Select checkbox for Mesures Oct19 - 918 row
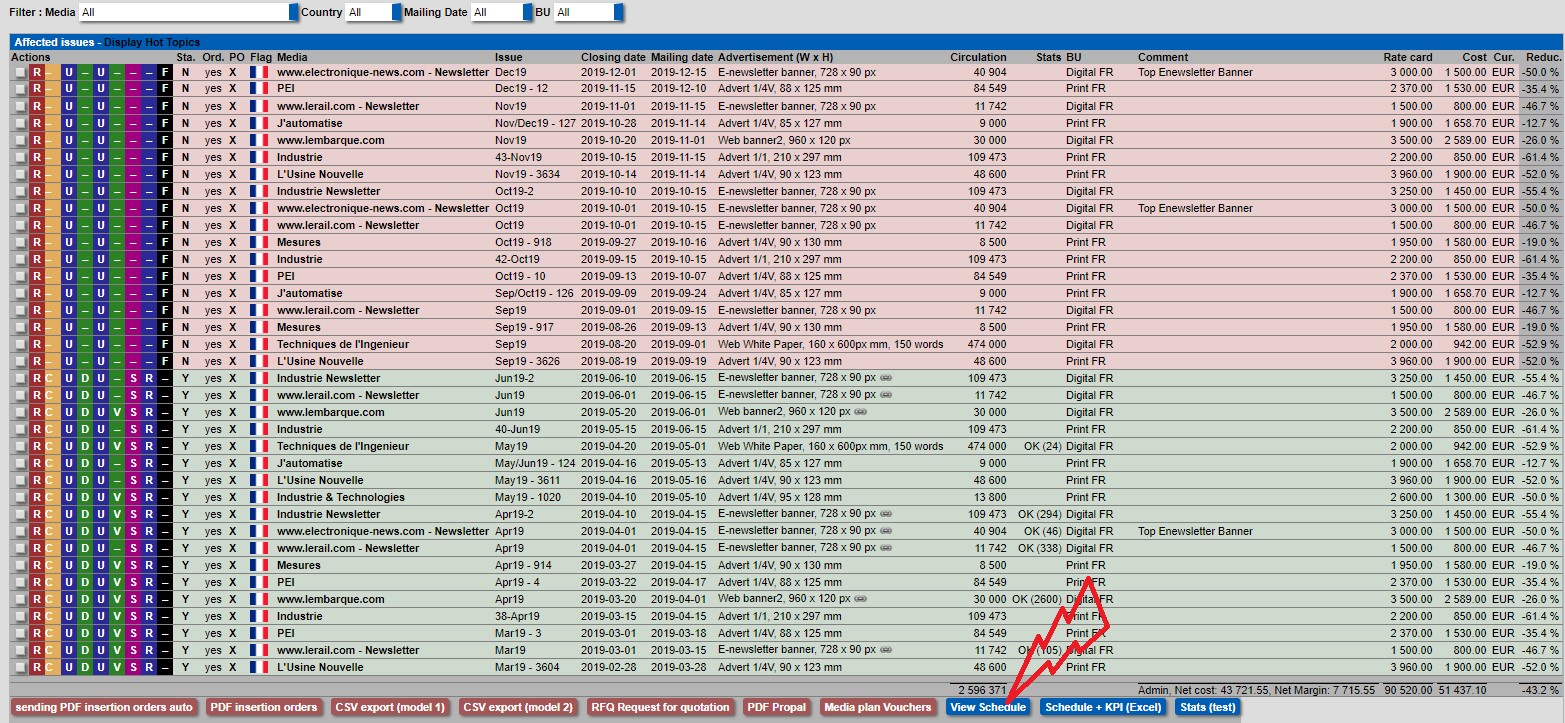This screenshot has width=1565, height=723. tap(21, 243)
